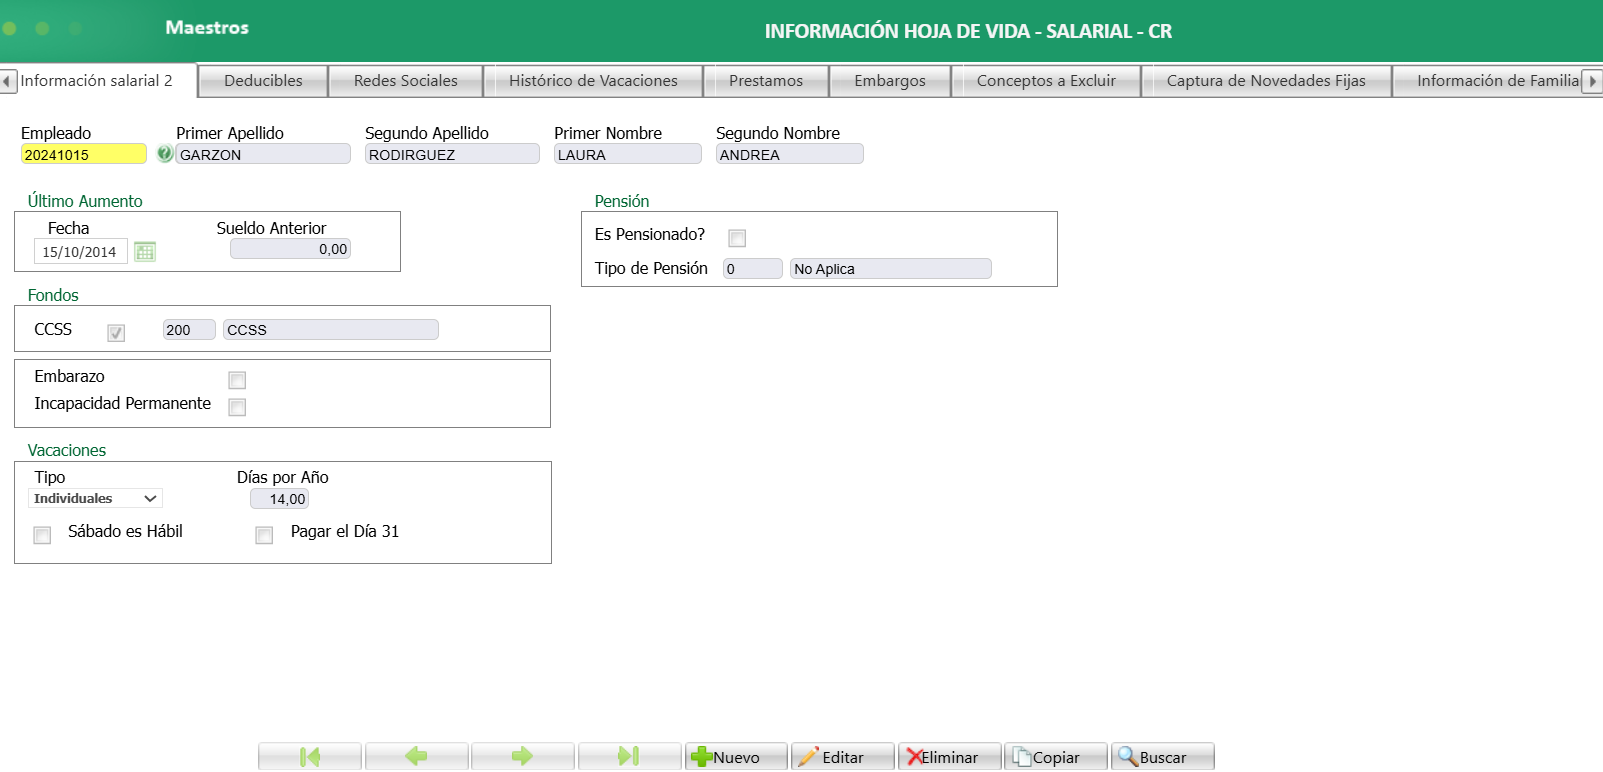The image size is (1603, 772).
Task: Open the Tipo vacaciones dropdown
Action: click(96, 498)
